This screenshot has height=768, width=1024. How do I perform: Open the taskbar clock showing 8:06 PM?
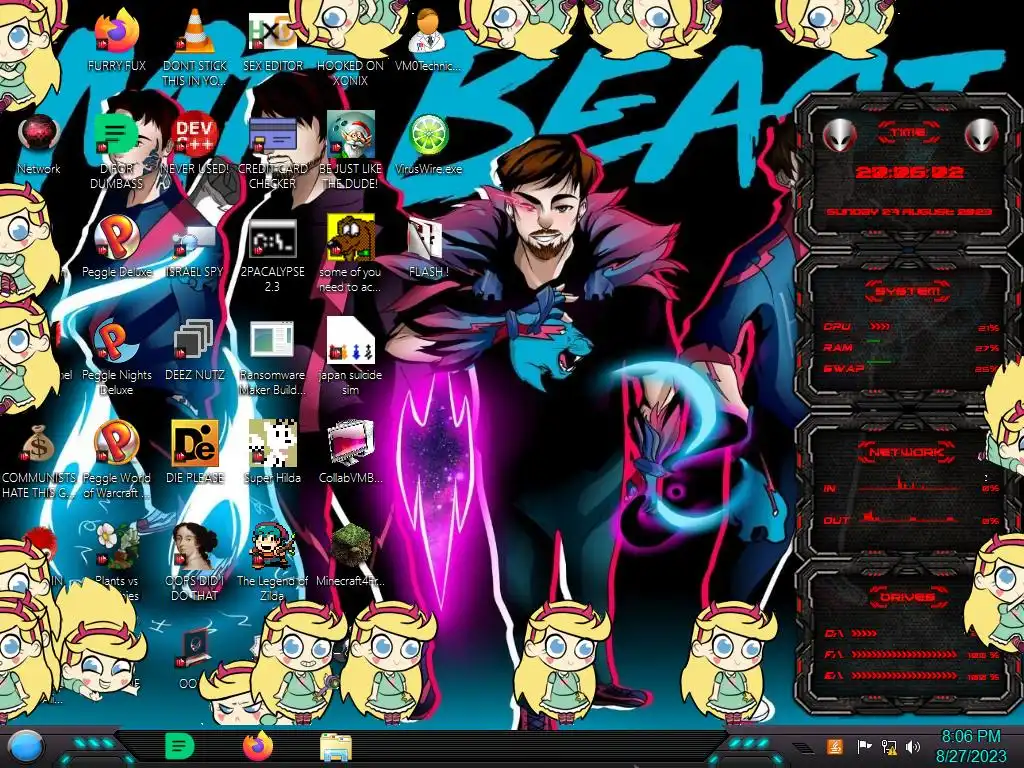[970, 746]
